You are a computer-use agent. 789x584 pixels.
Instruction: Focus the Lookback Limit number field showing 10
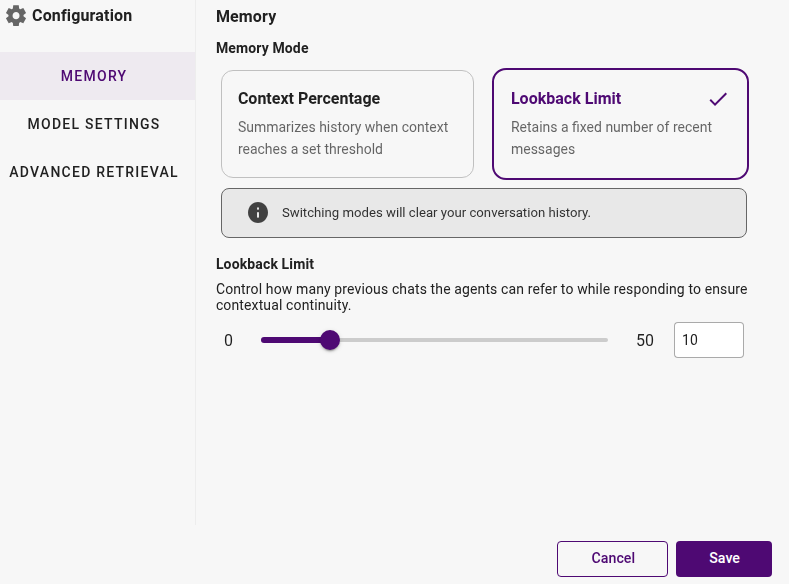(708, 340)
